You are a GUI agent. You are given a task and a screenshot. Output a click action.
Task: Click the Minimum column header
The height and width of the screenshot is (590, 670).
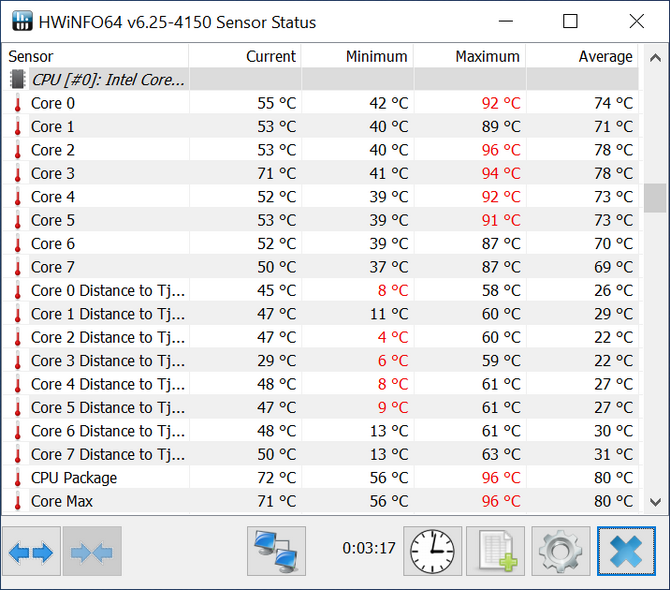coord(358,56)
